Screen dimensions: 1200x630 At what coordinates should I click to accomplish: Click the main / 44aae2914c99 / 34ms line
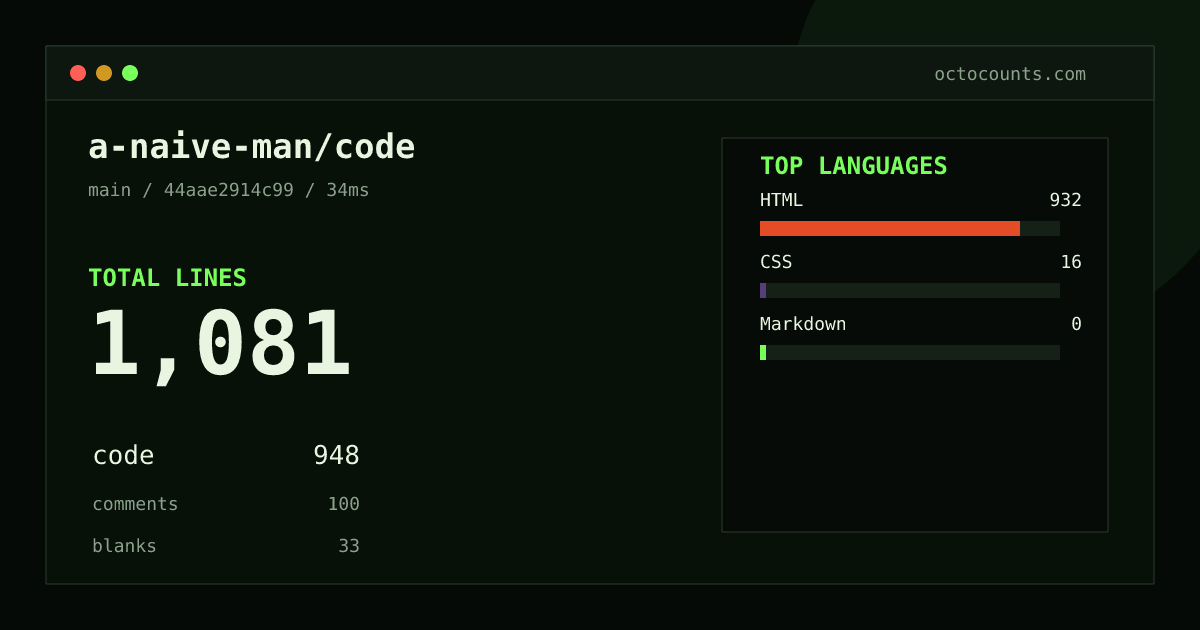229,190
